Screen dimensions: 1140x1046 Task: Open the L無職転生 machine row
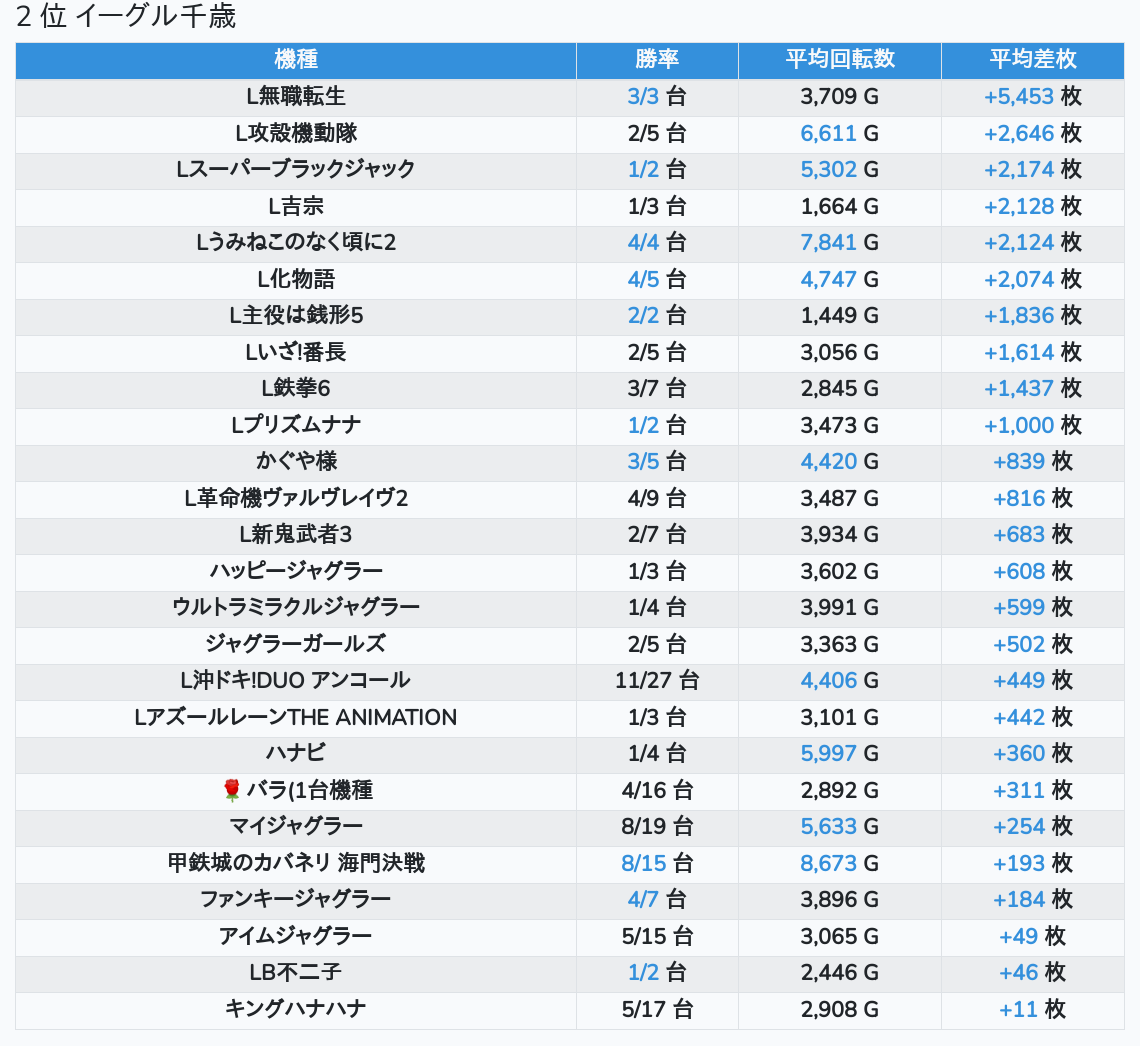point(296,97)
